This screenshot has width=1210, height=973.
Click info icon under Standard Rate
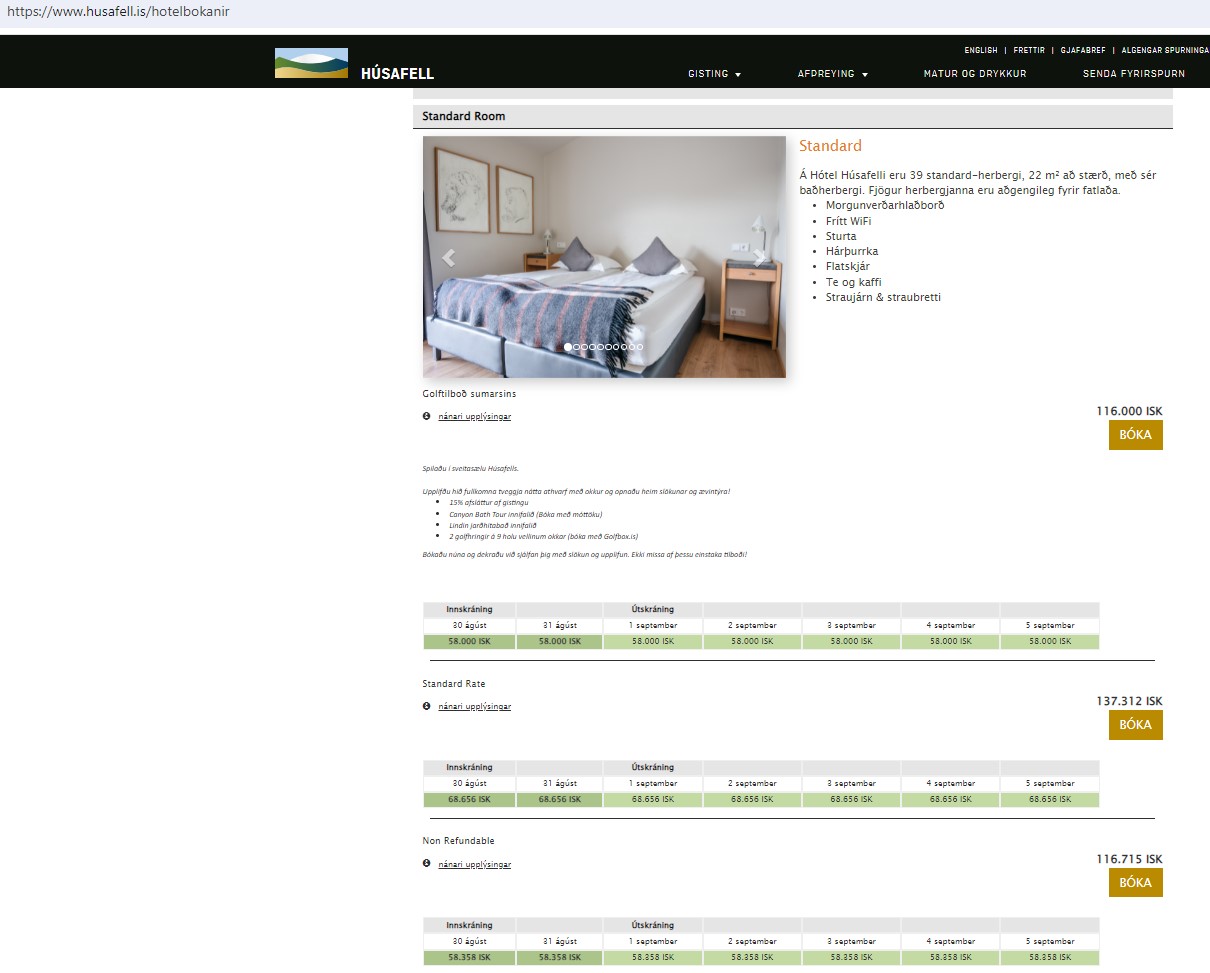coord(427,706)
